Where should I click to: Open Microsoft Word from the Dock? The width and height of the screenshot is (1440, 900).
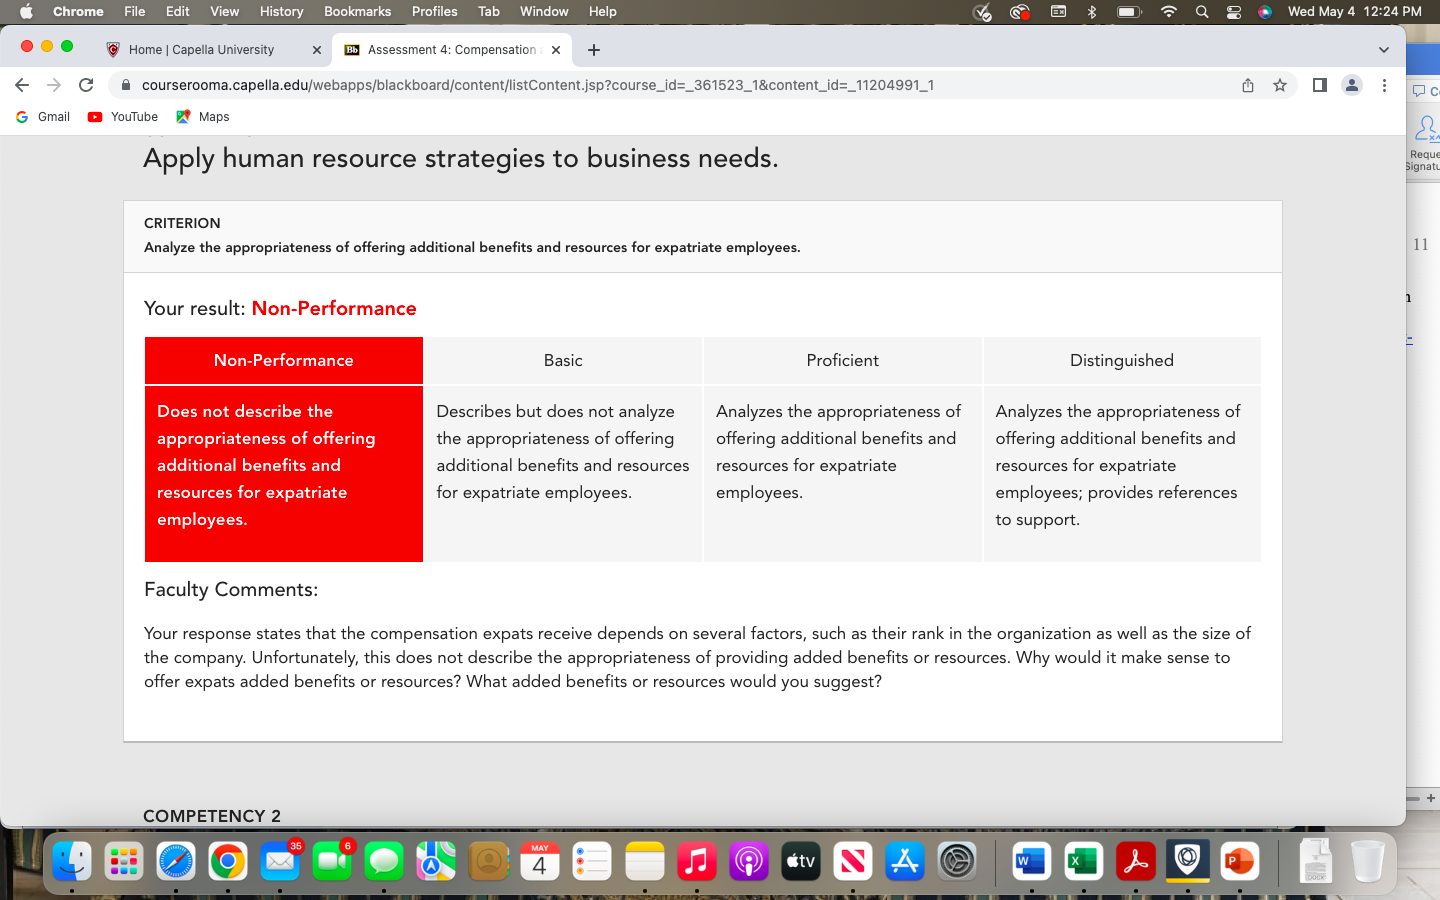click(1031, 861)
